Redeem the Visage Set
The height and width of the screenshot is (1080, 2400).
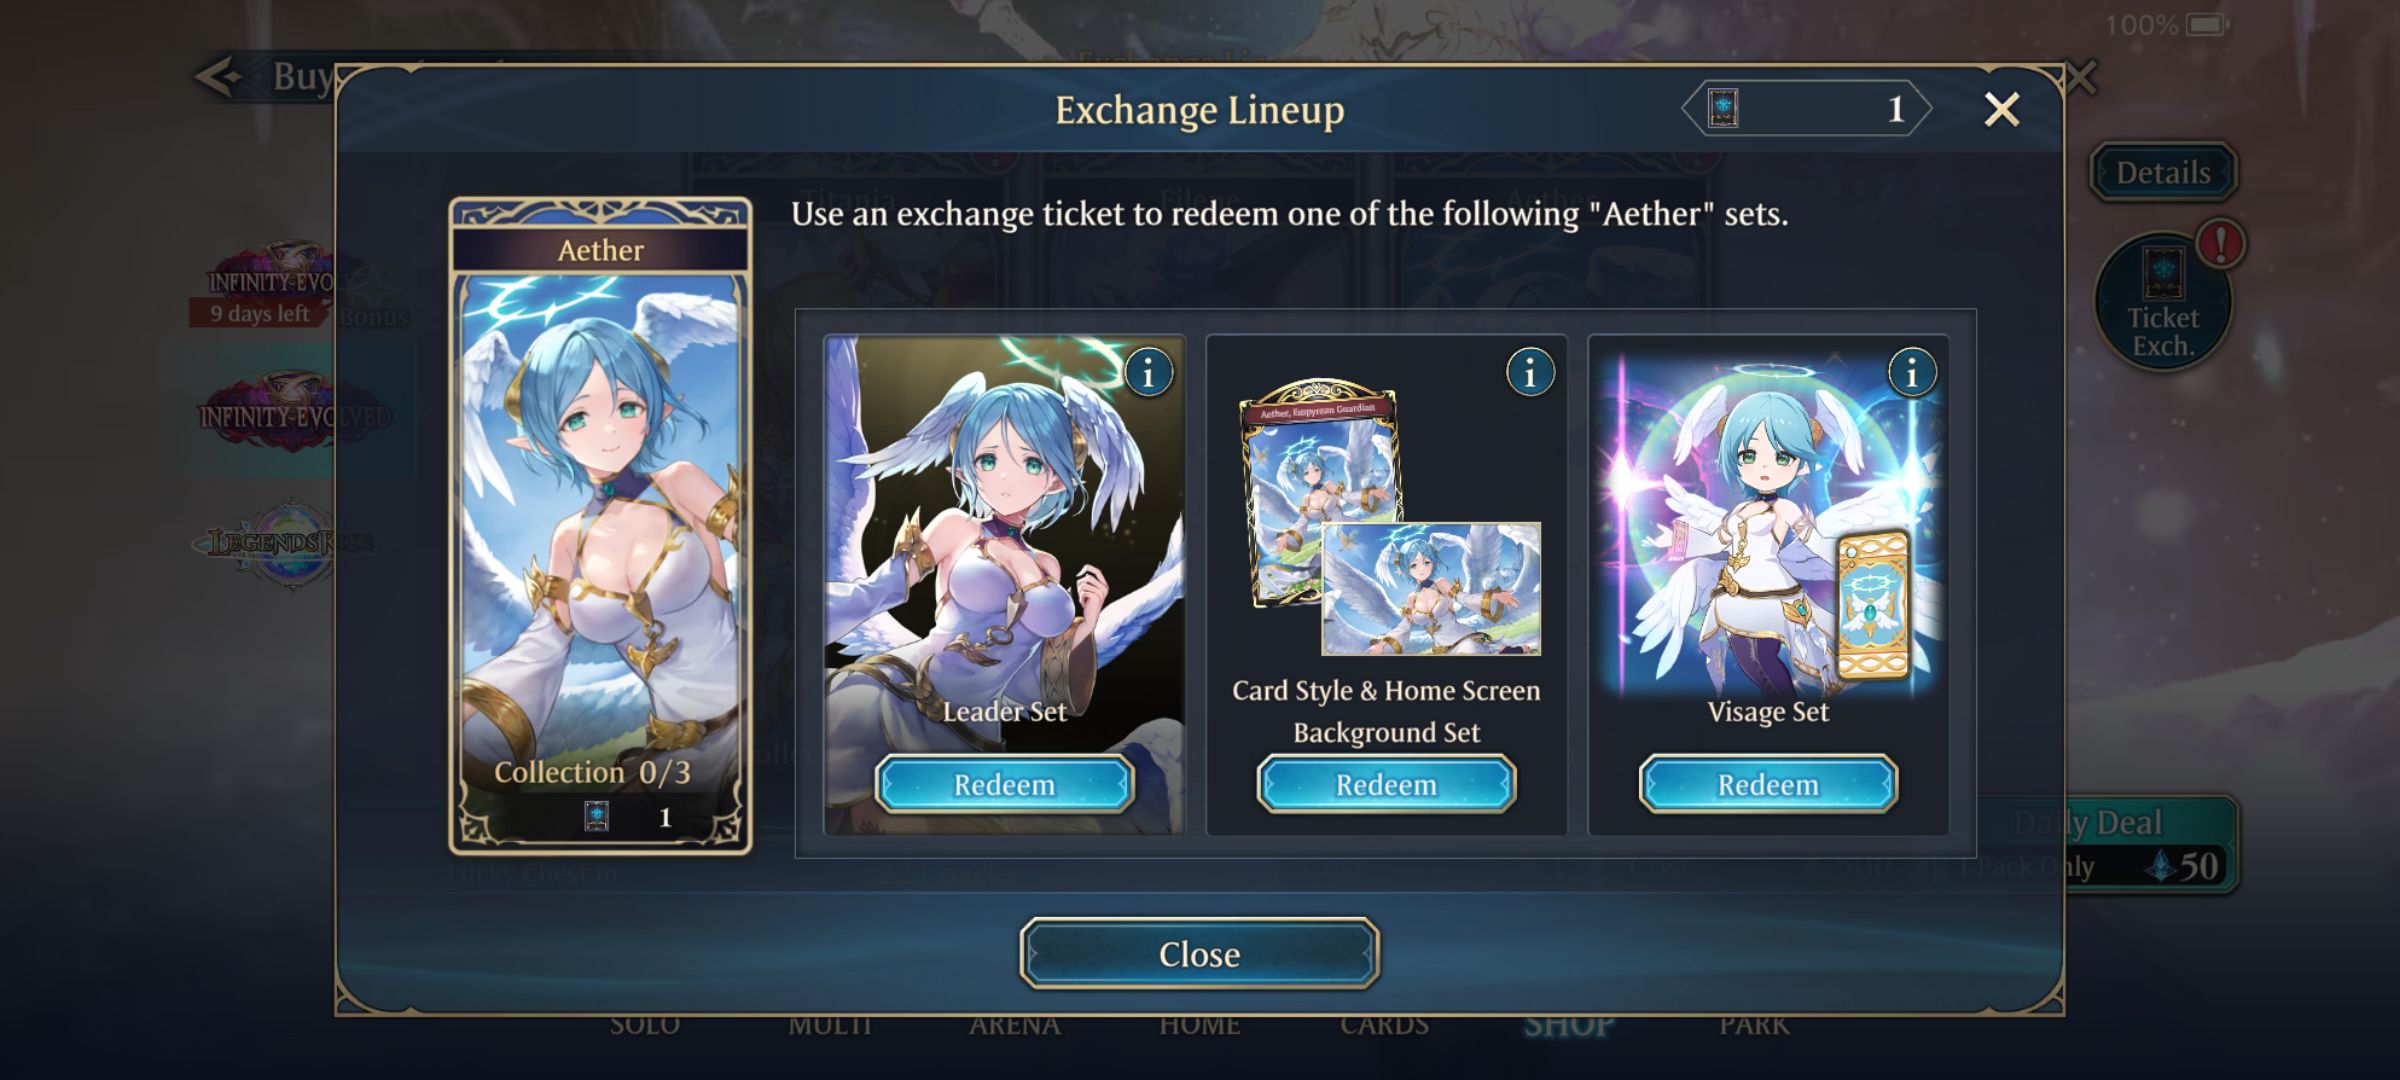coord(1768,784)
